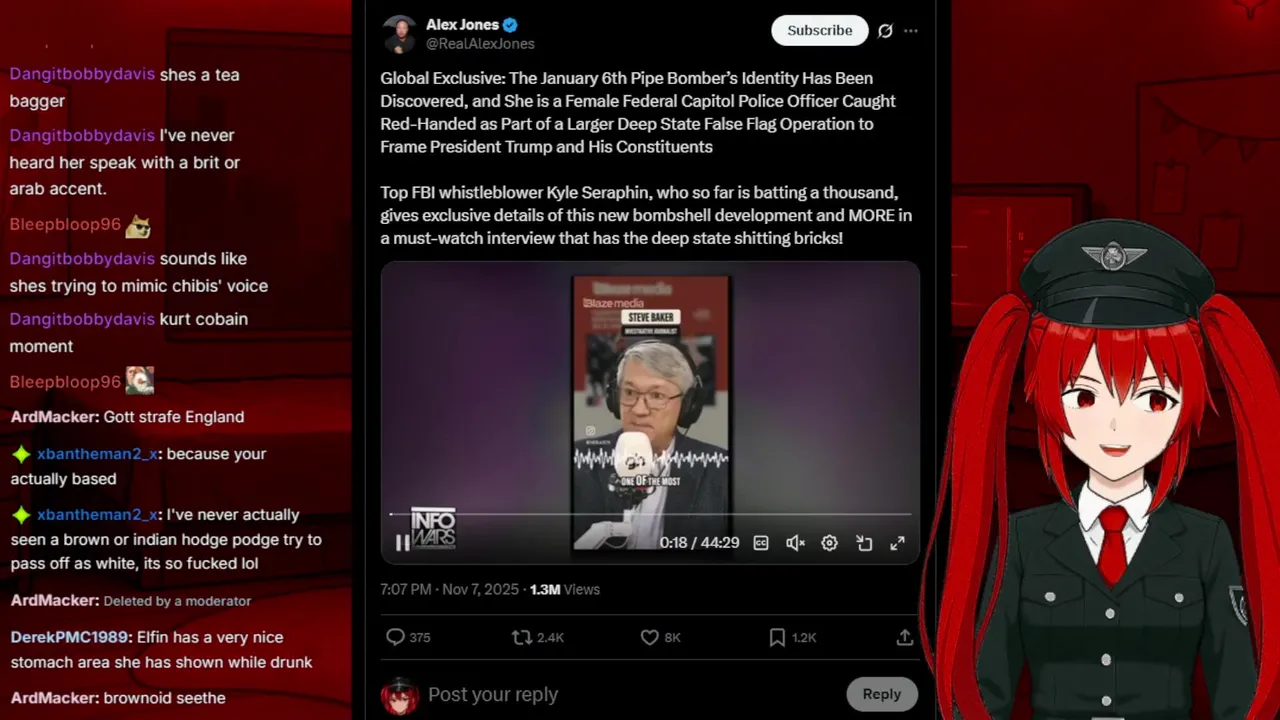Click 'Gott strafe England' chat message

[174, 417]
